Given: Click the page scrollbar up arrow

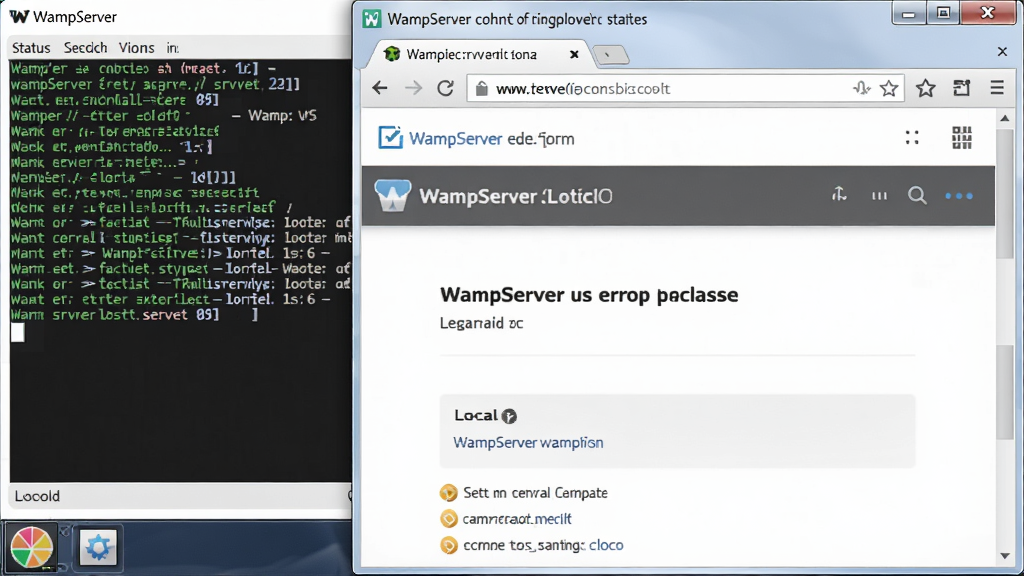Looking at the screenshot, I should point(1004,118).
